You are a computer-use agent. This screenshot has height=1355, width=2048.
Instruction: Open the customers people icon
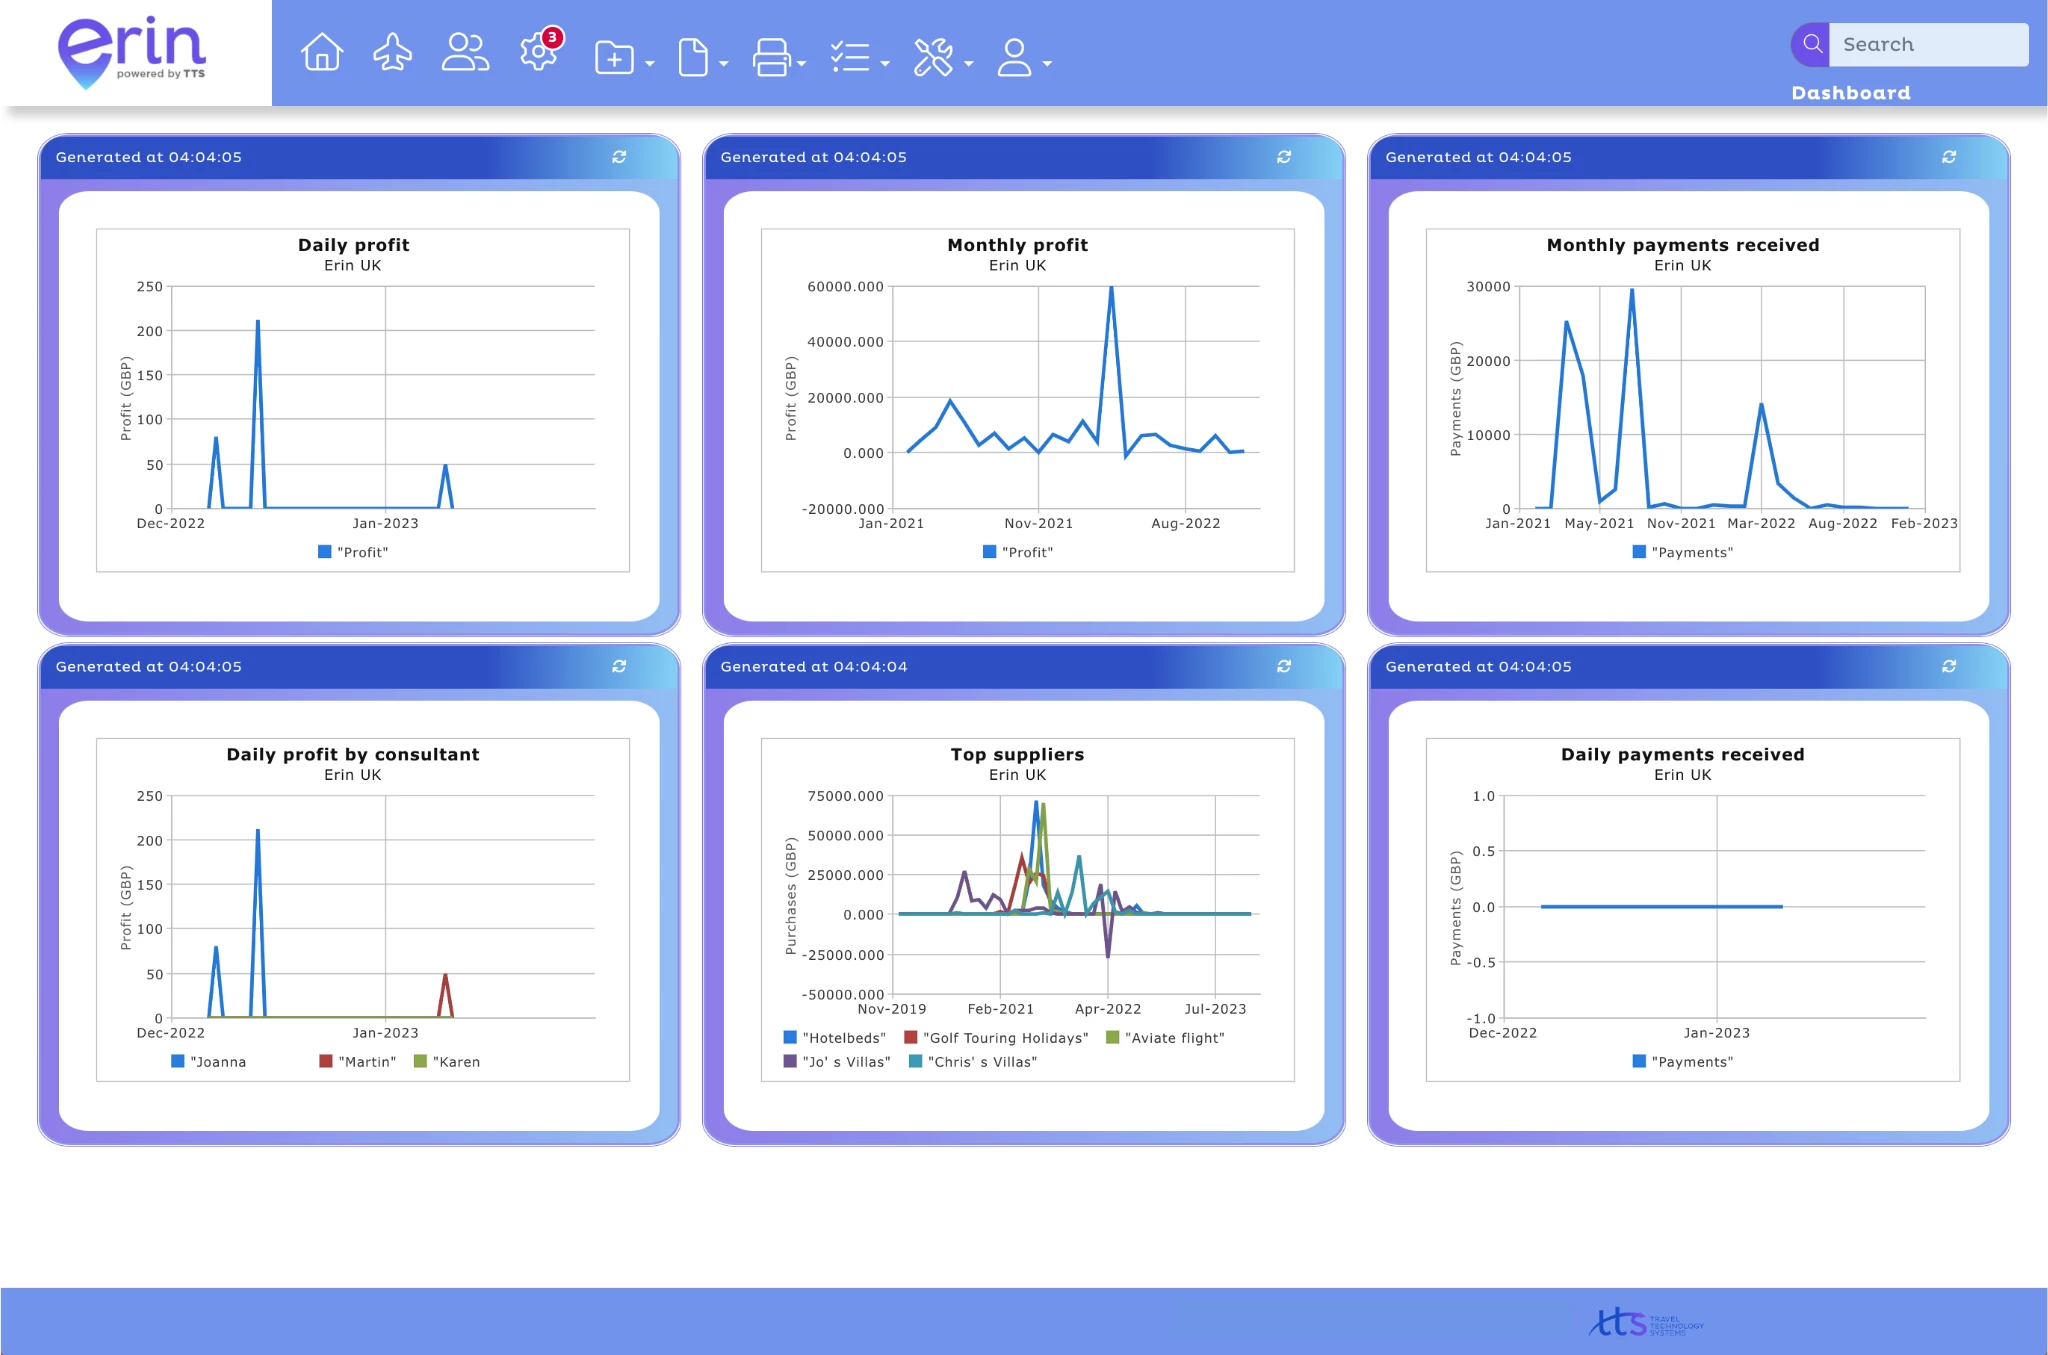pos(465,53)
